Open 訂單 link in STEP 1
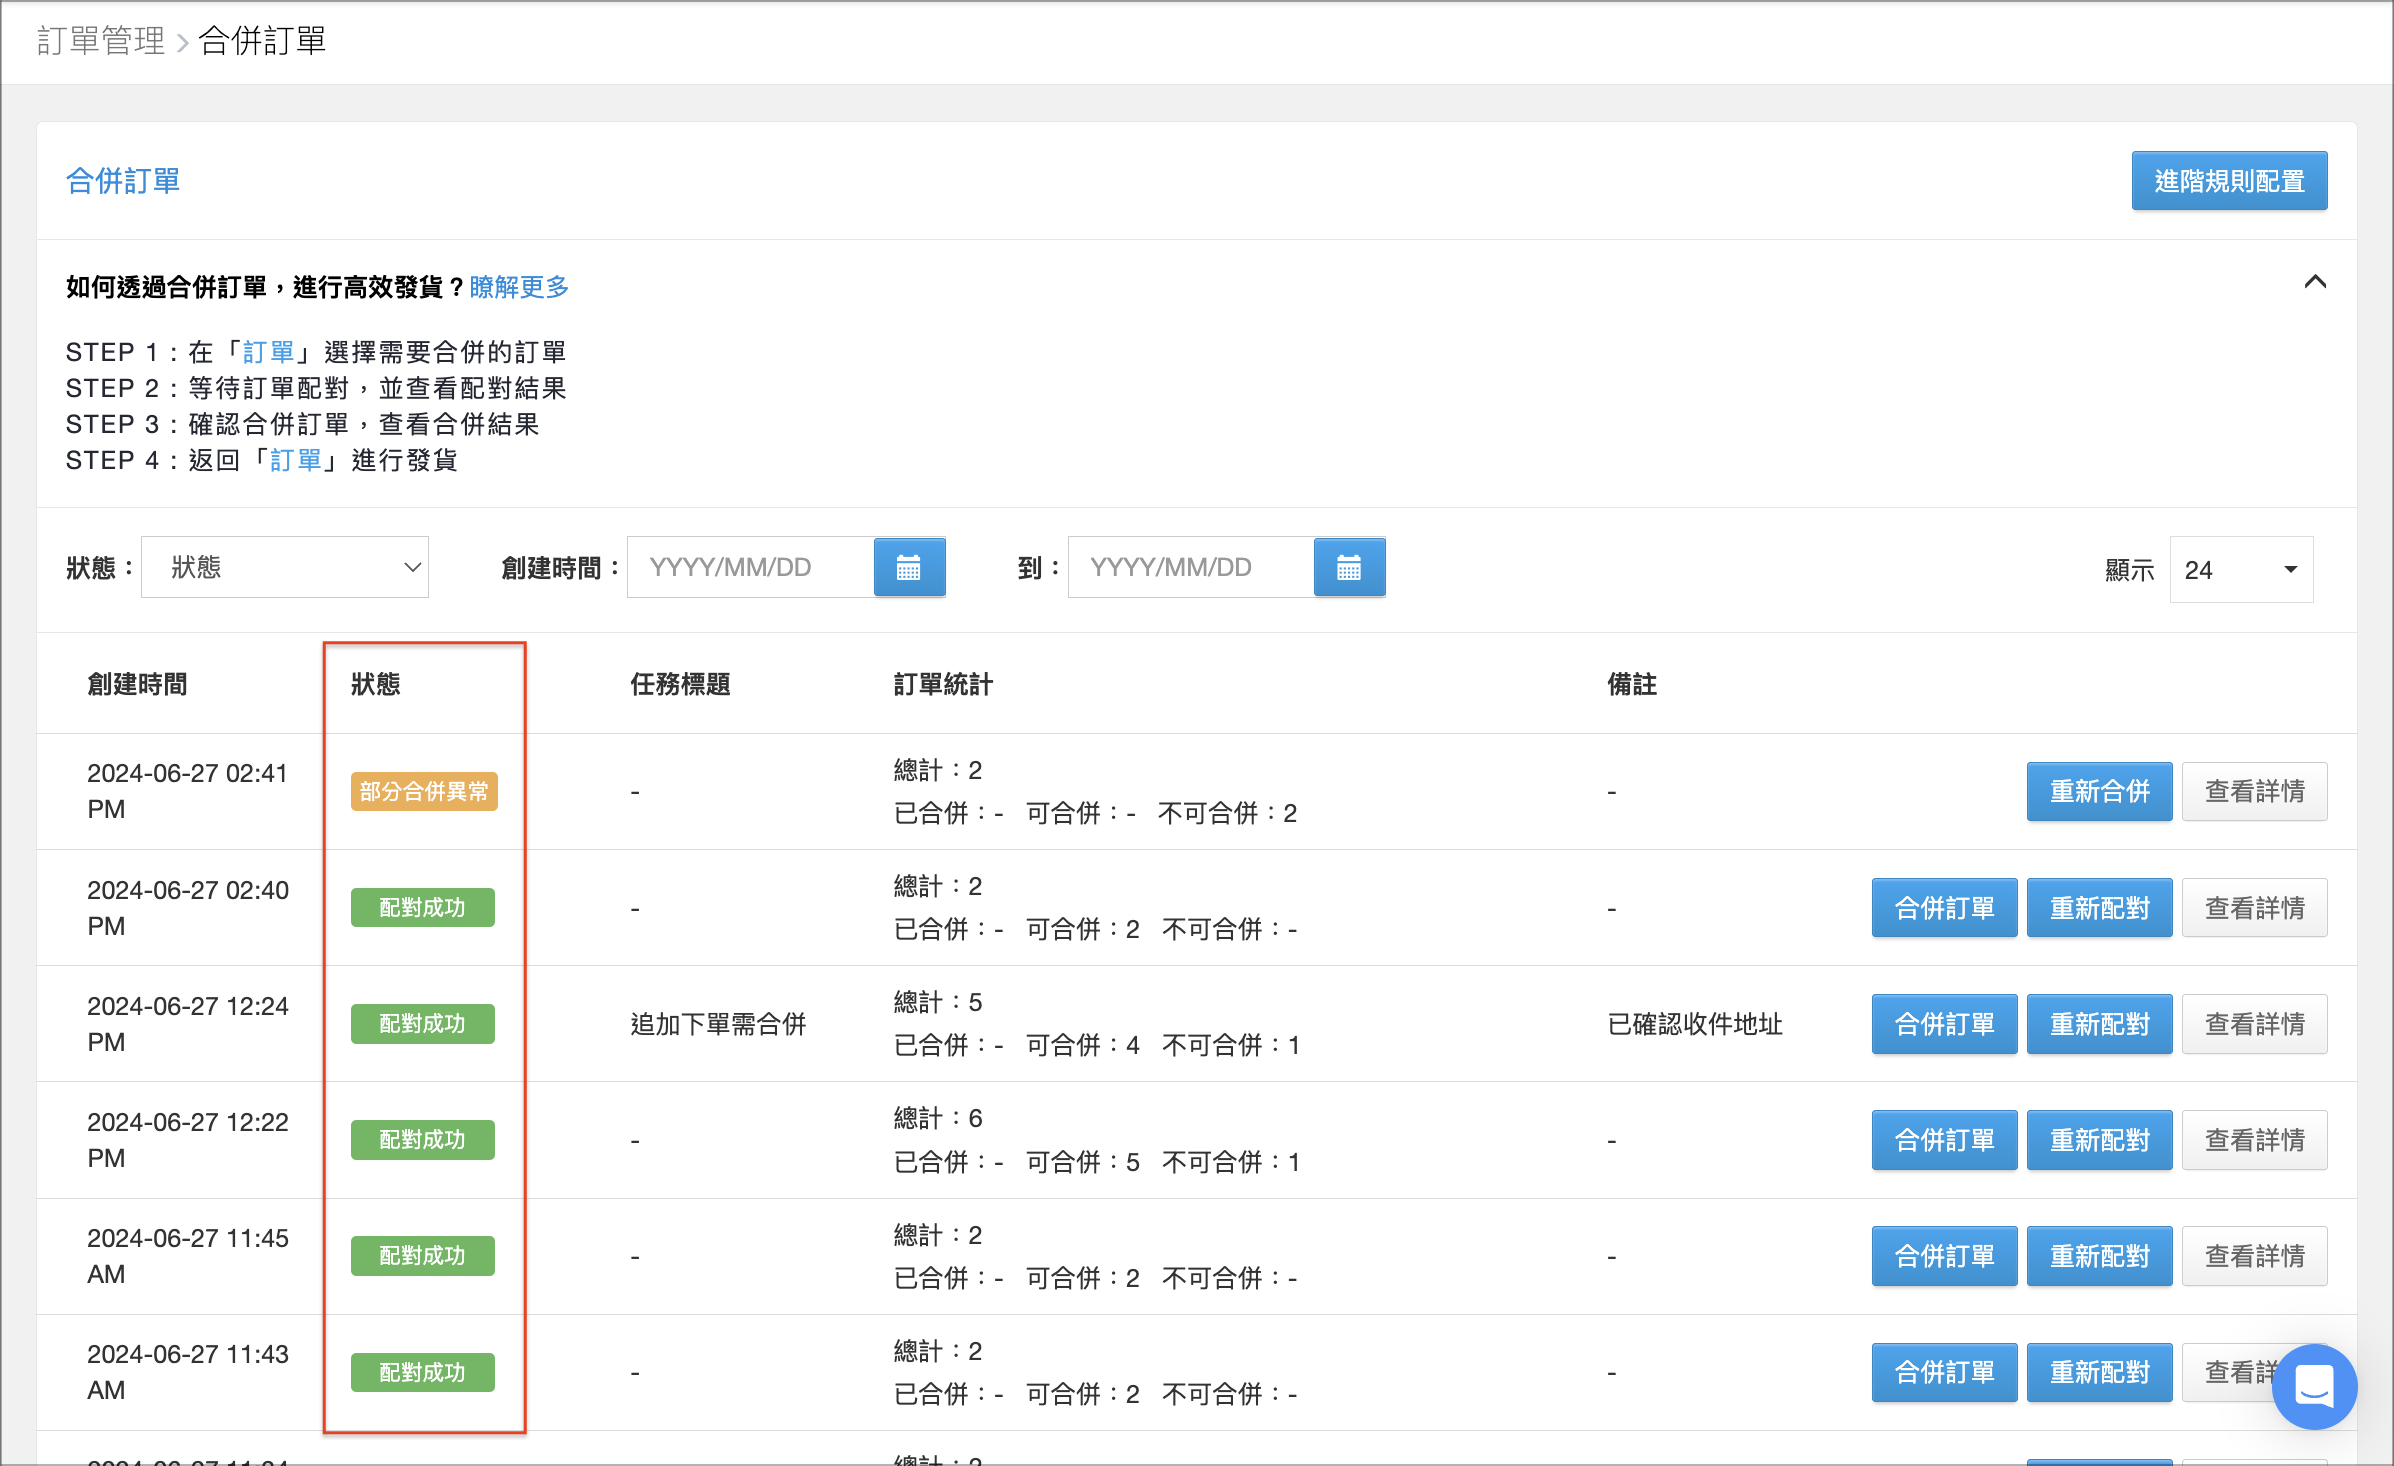 point(269,352)
